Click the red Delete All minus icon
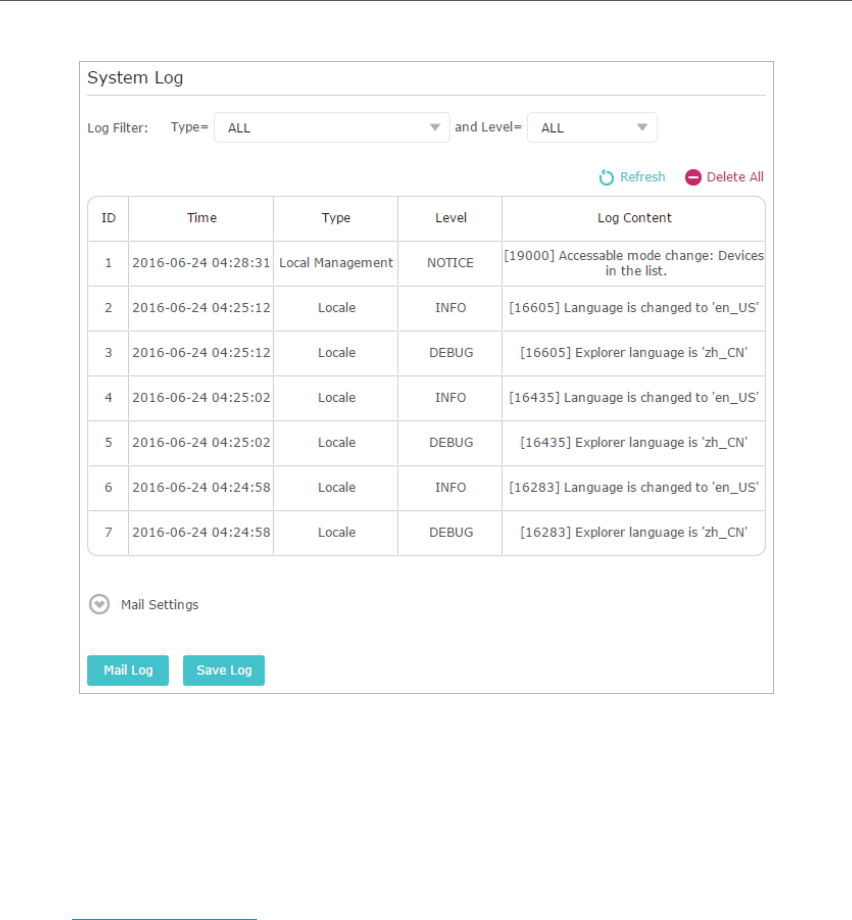Image resolution: width=852 pixels, height=920 pixels. click(693, 177)
